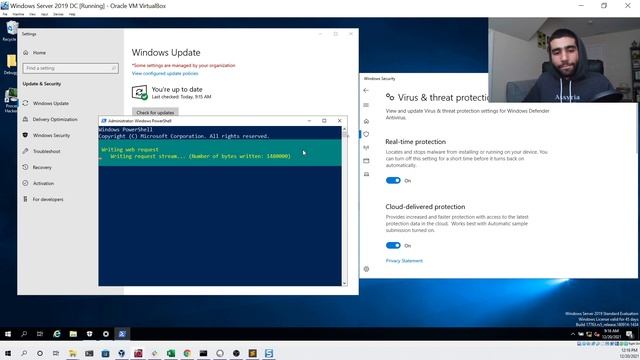Click 'Update & Security' sidebar heading
Viewport: 640px width, 360px height.
tap(42, 84)
